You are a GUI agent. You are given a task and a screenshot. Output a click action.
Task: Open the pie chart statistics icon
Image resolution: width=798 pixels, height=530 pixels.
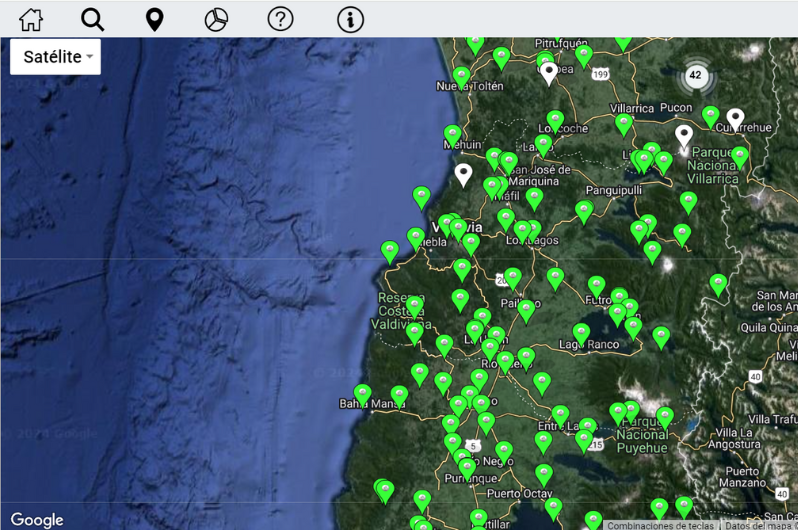216,19
